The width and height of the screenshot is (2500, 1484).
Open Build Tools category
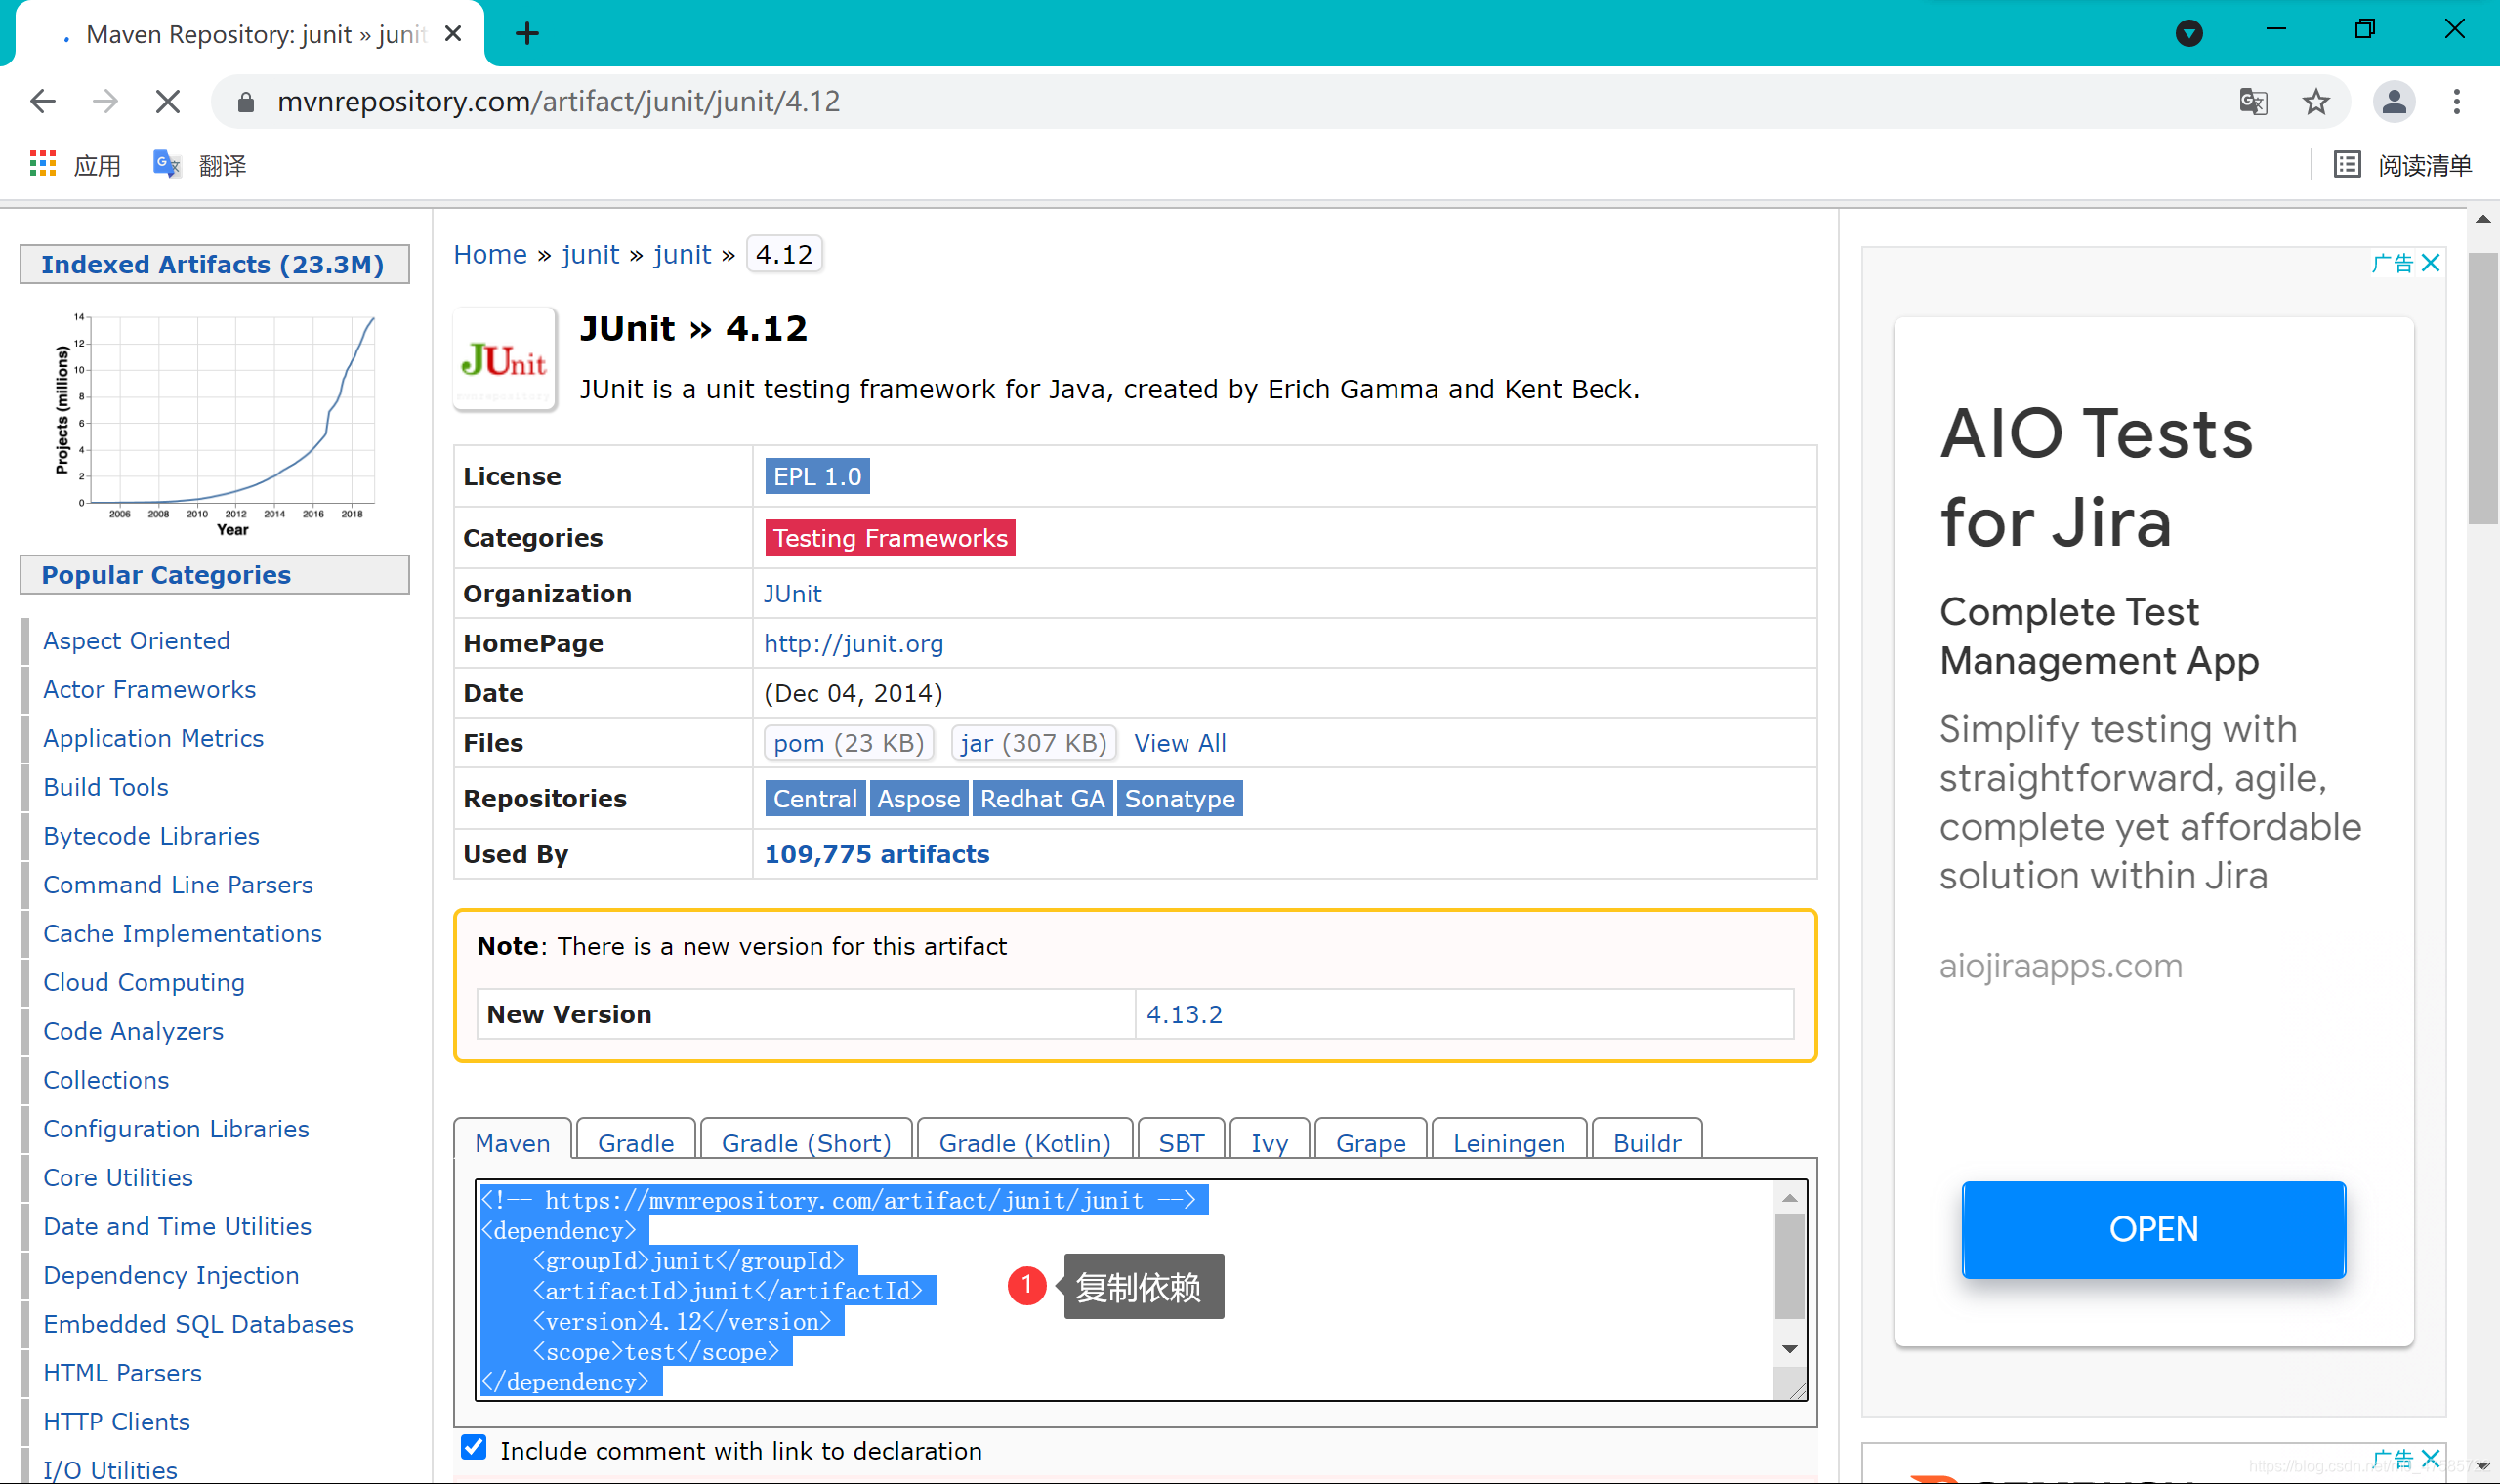(106, 787)
